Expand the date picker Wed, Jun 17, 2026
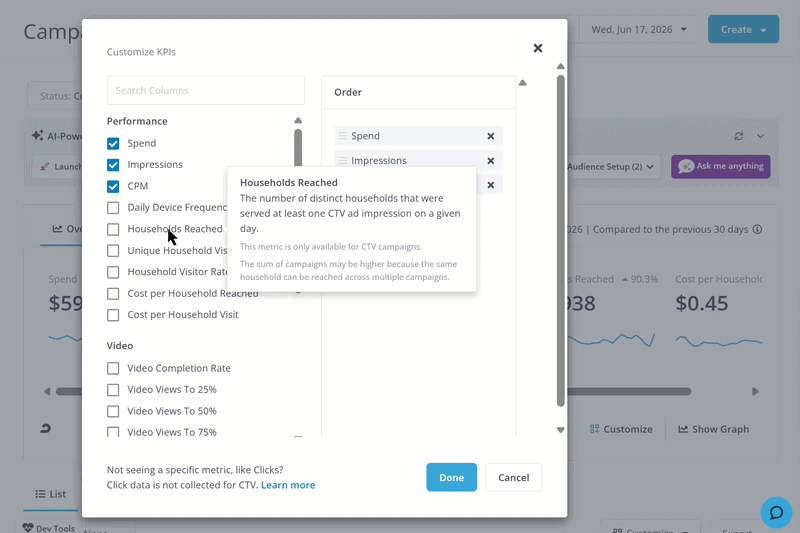 click(639, 30)
